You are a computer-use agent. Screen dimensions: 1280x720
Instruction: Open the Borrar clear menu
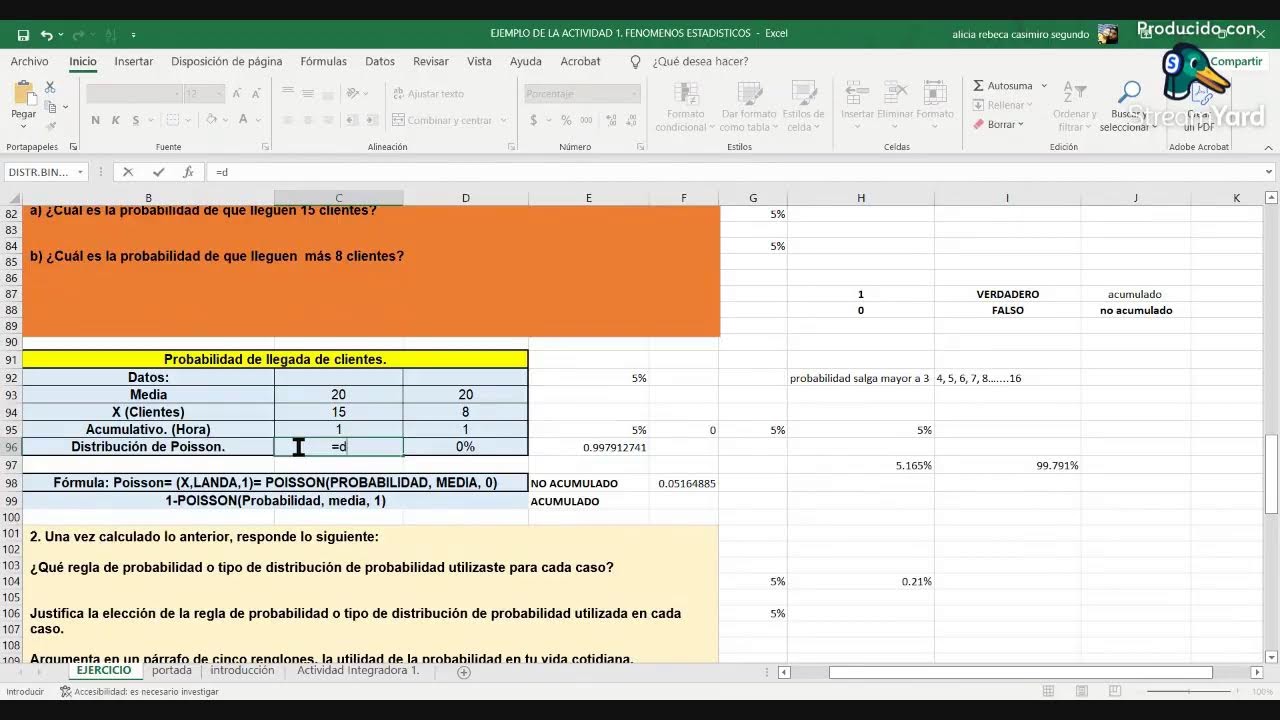pos(1000,124)
